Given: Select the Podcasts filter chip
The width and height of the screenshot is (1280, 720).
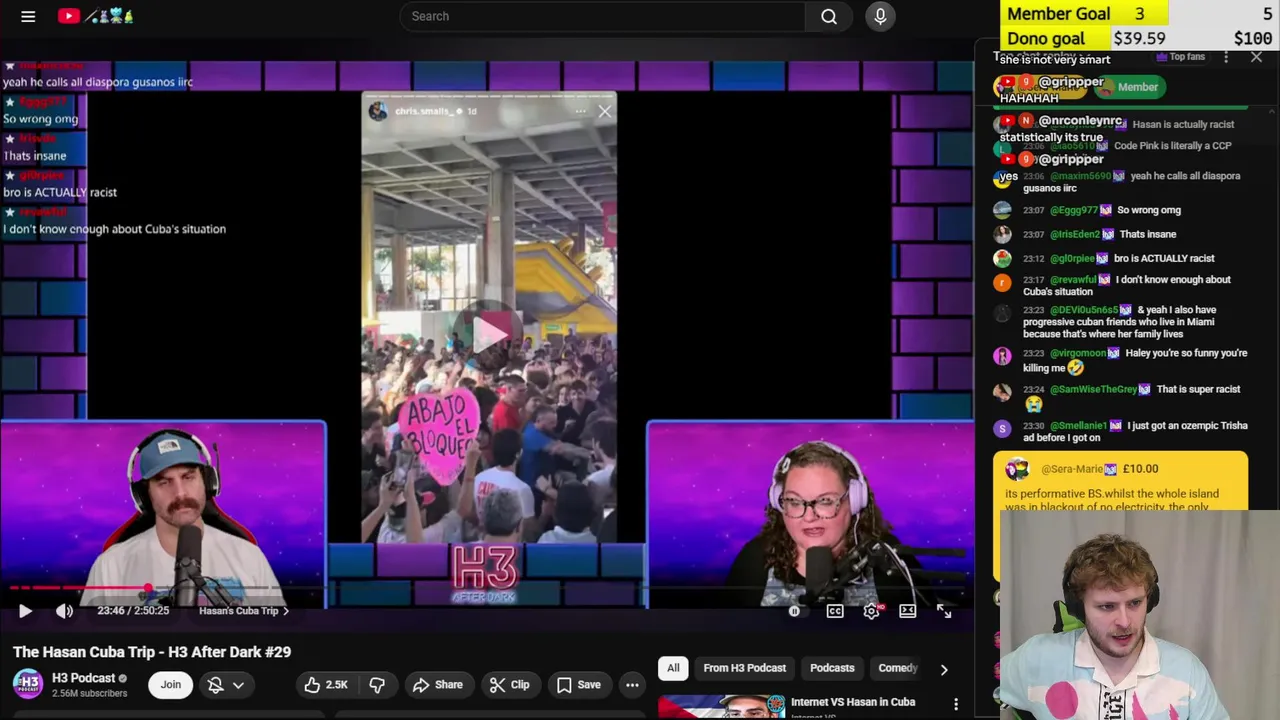Looking at the screenshot, I should 832,668.
